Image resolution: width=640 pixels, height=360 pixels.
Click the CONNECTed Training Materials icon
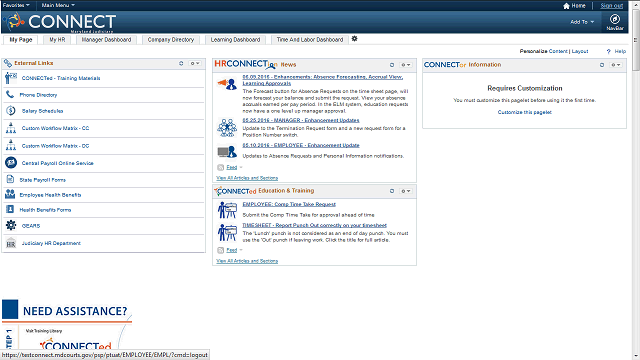pyautogui.click(x=11, y=78)
